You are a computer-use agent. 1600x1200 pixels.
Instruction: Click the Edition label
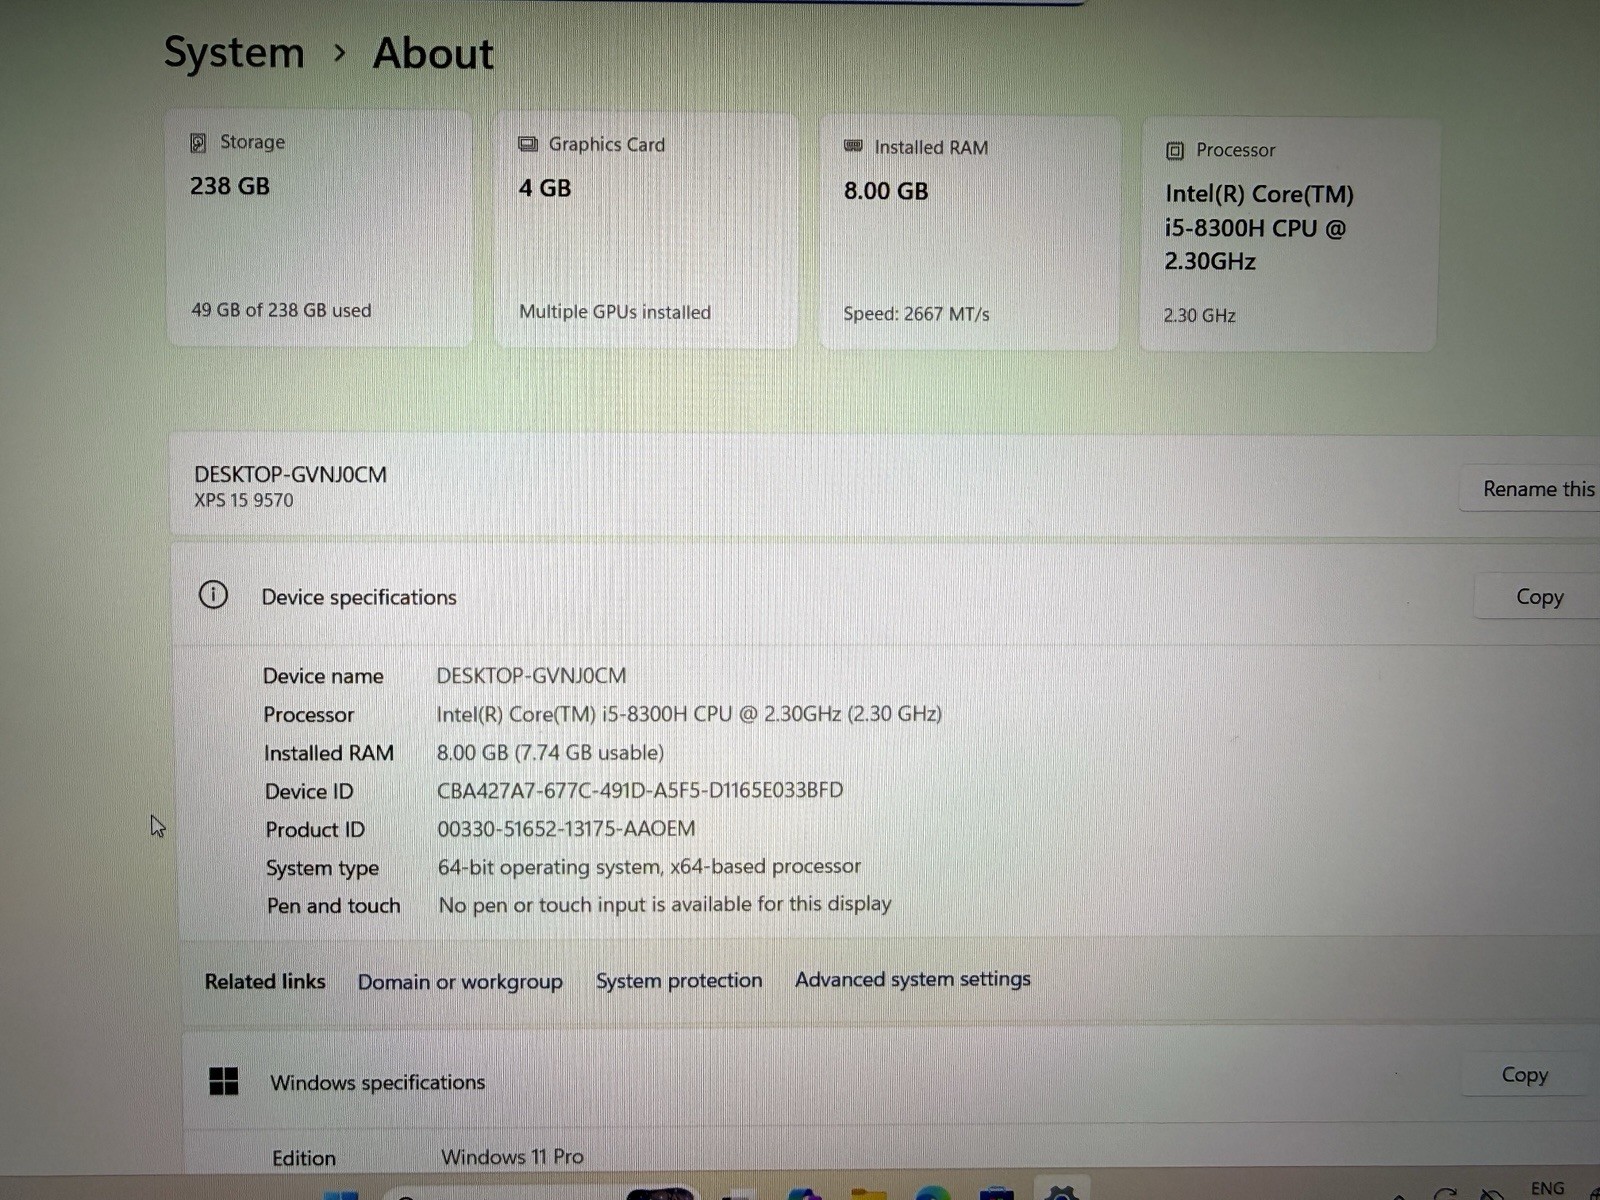[x=304, y=1158]
